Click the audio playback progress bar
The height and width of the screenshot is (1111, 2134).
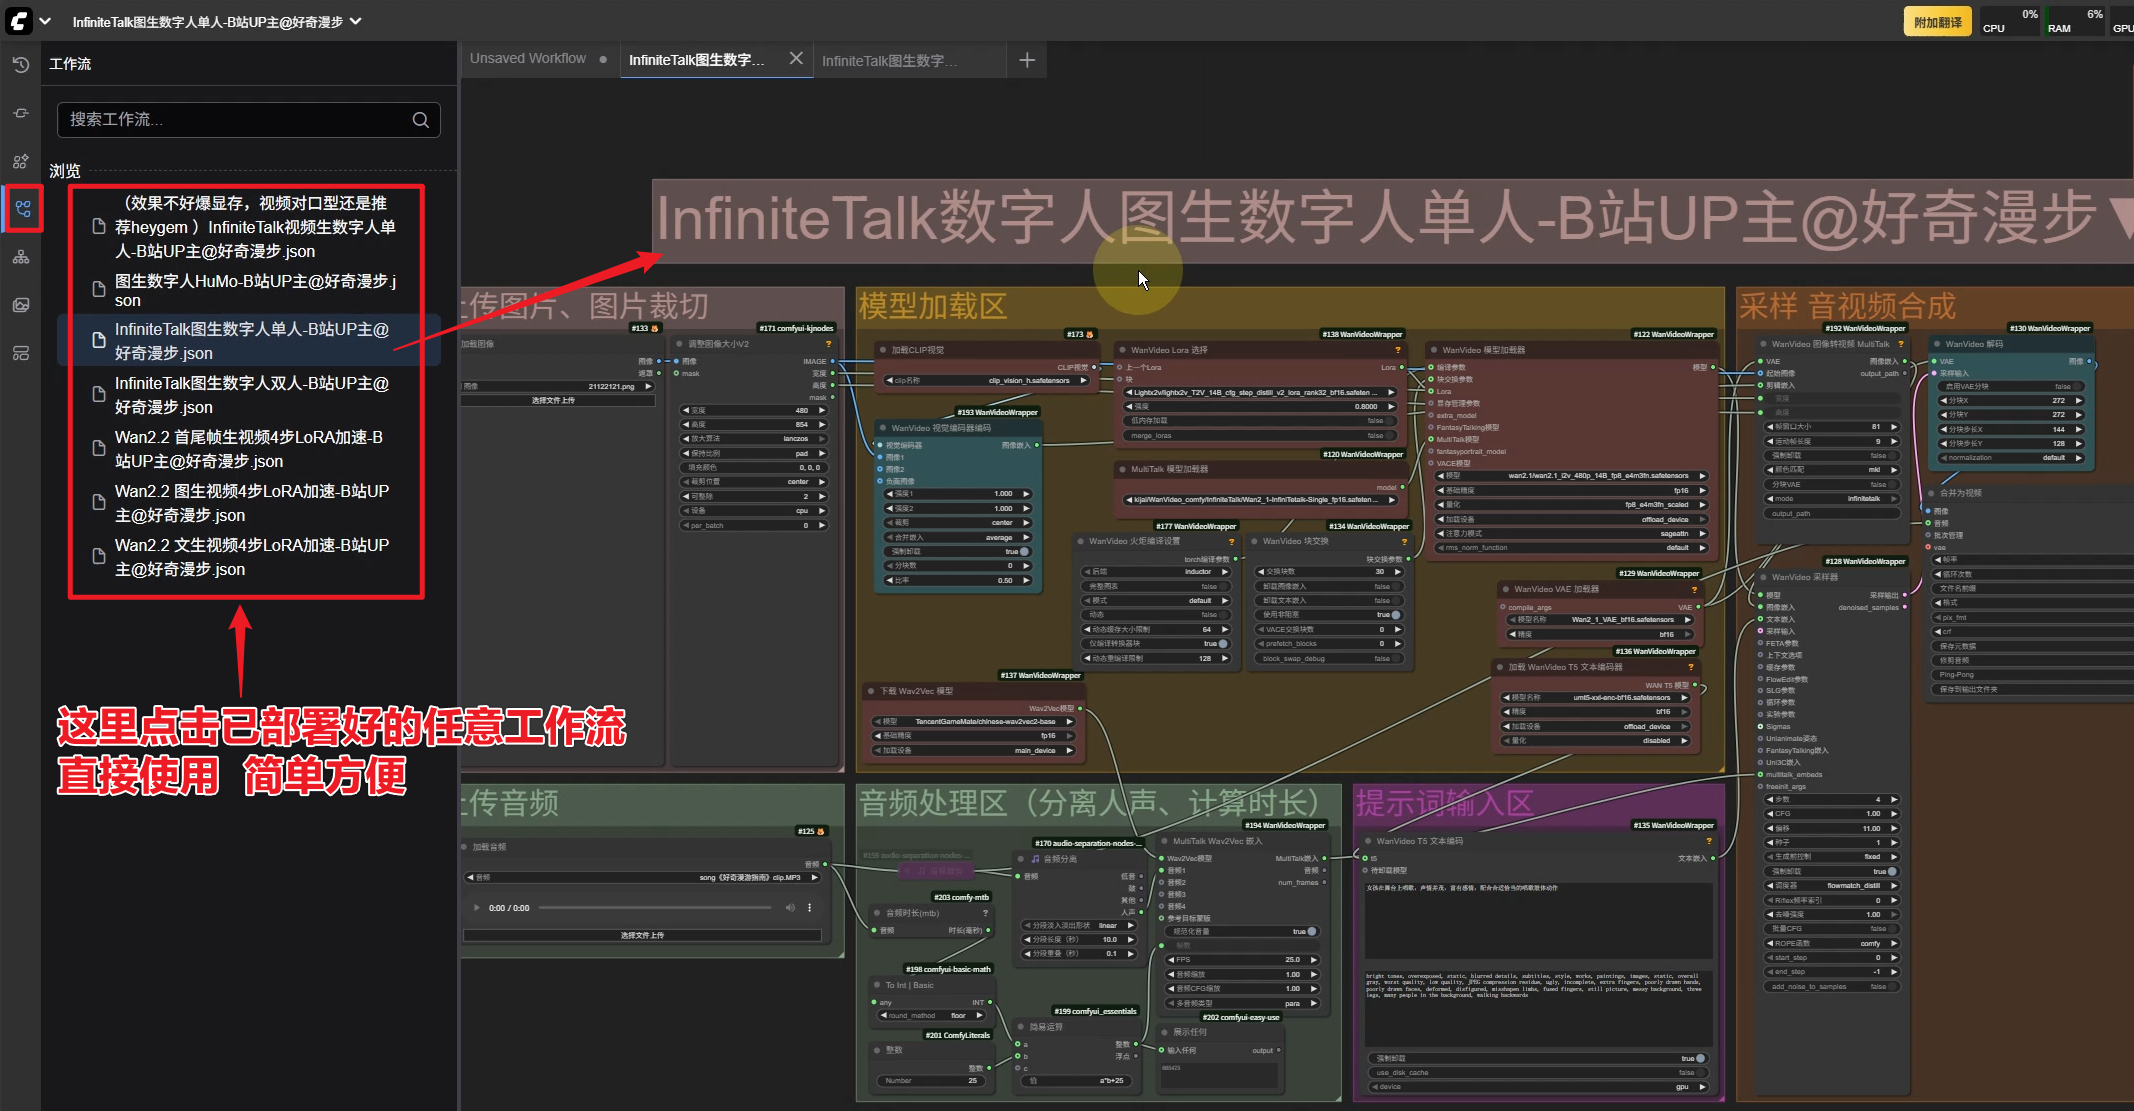[x=657, y=908]
